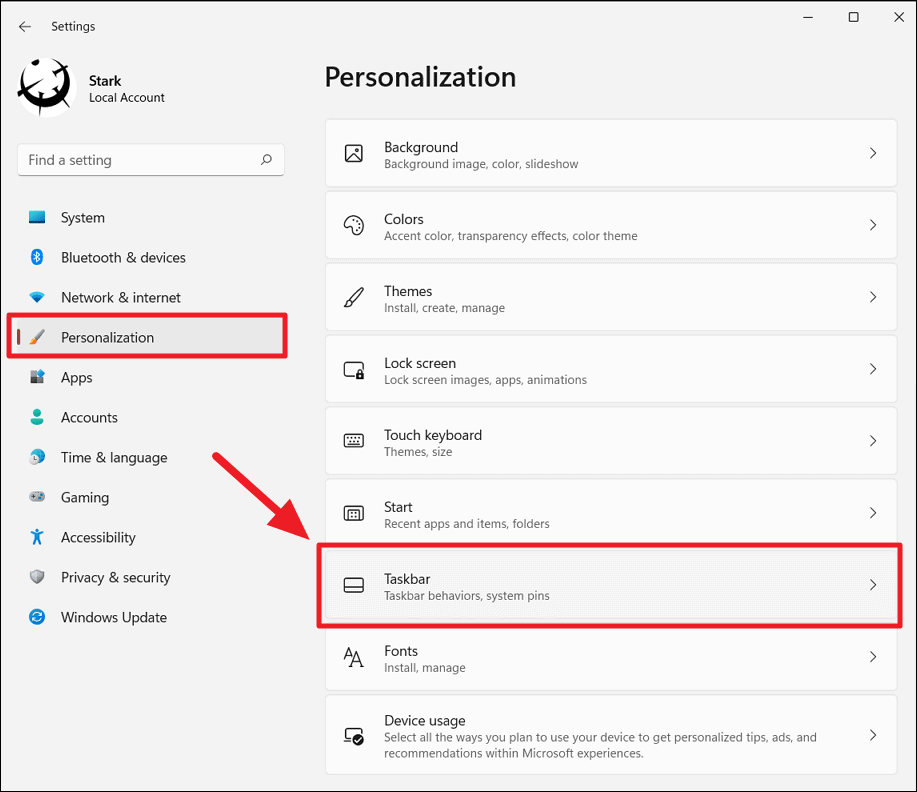Click the Taskbar icon in list
This screenshot has height=792, width=917.
click(x=354, y=585)
